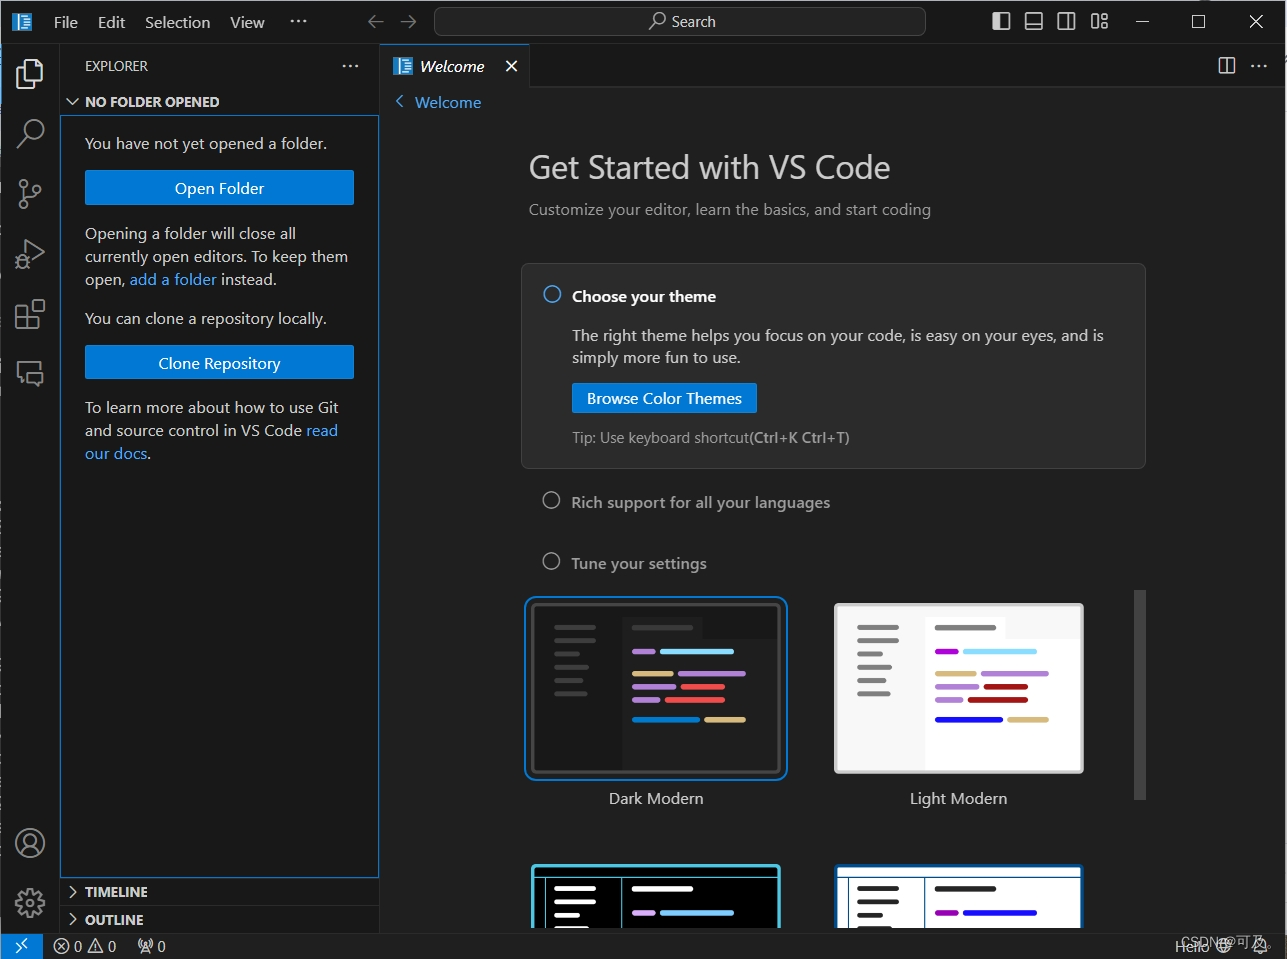This screenshot has height=959, width=1287.
Task: Toggle the primary side bar layout icon
Action: [1001, 21]
